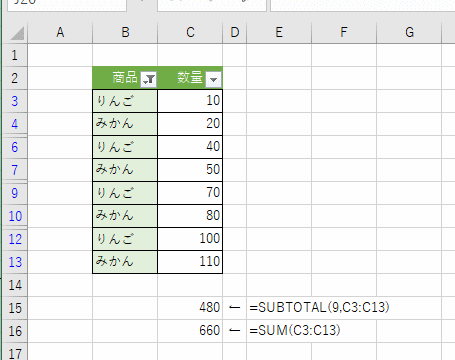455x360 pixels.
Task: Select row 16 header
Action: [14, 331]
